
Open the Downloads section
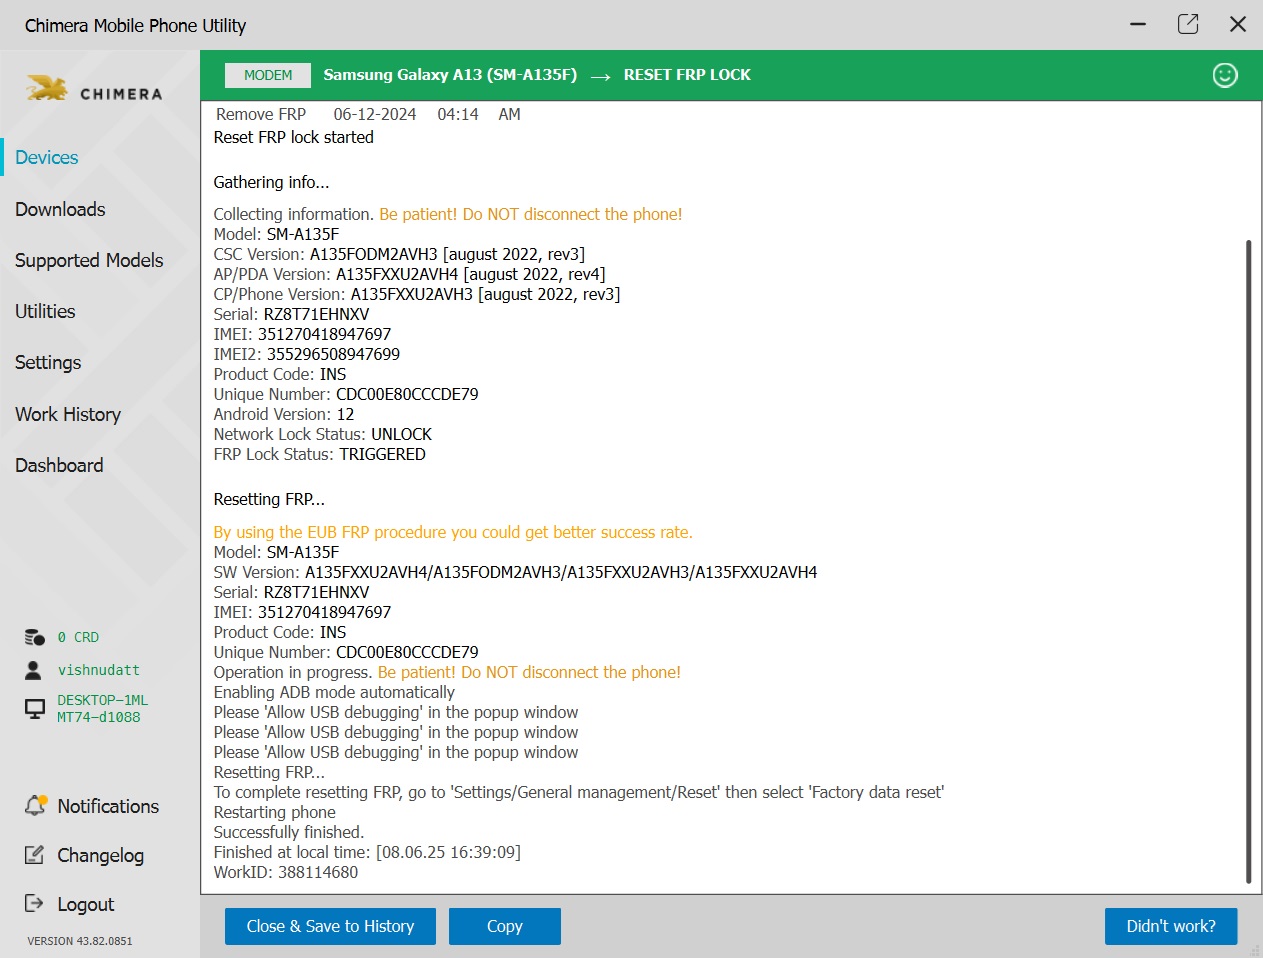coord(60,209)
